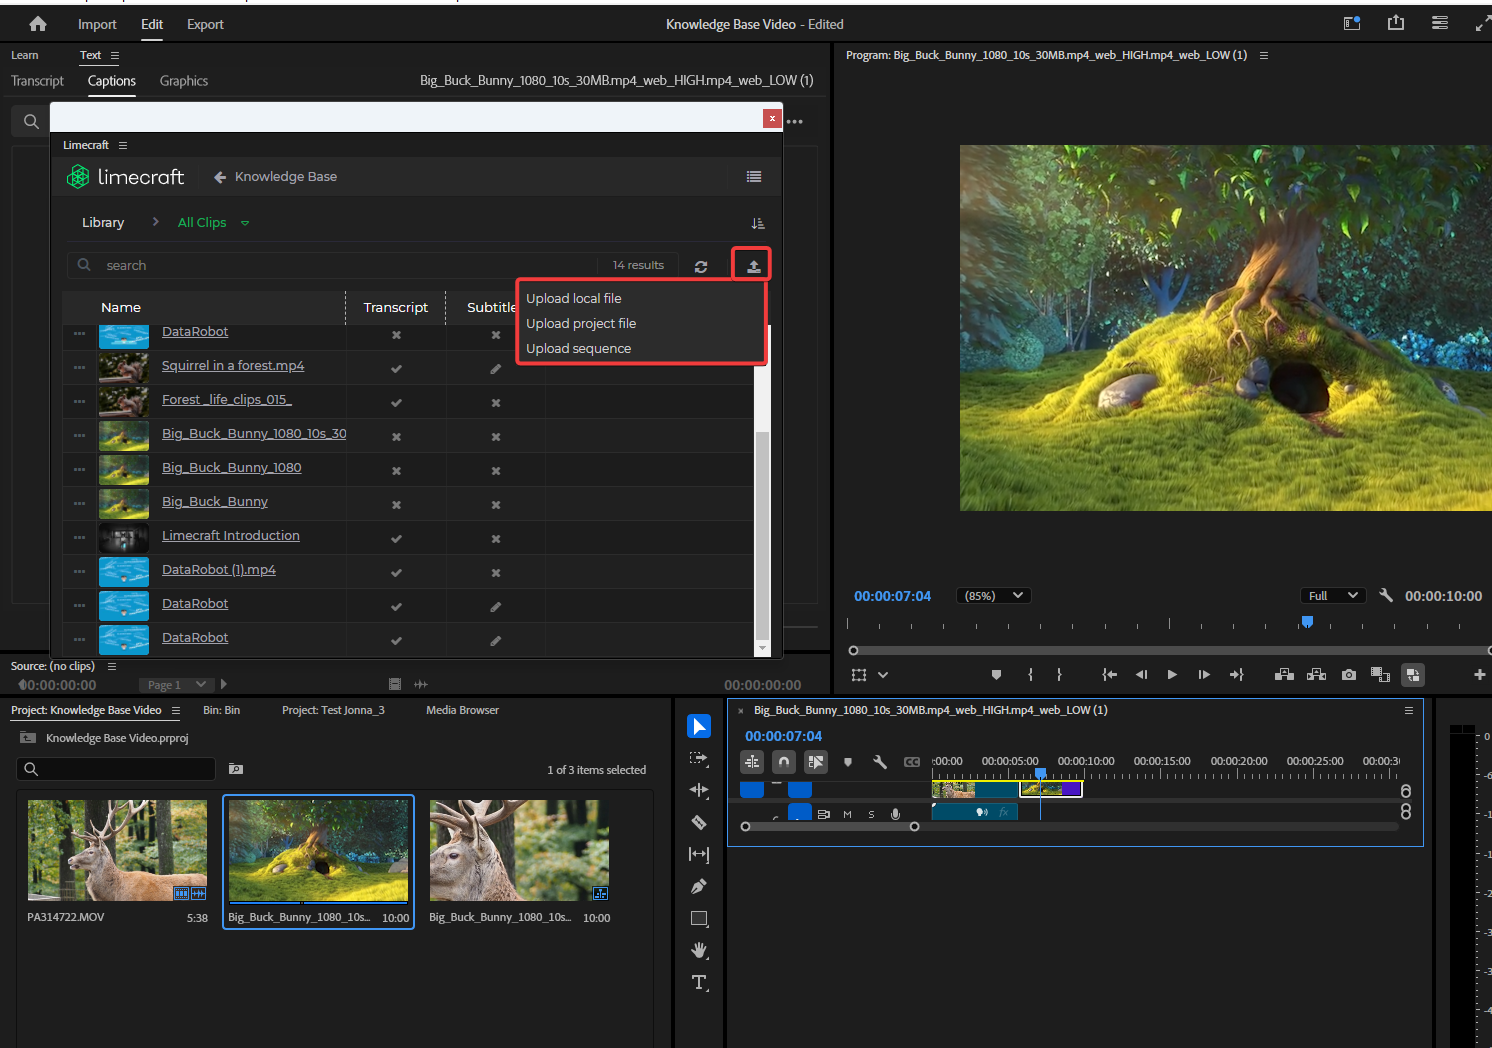Go to the Home screen icon
The height and width of the screenshot is (1048, 1492).
(x=38, y=24)
